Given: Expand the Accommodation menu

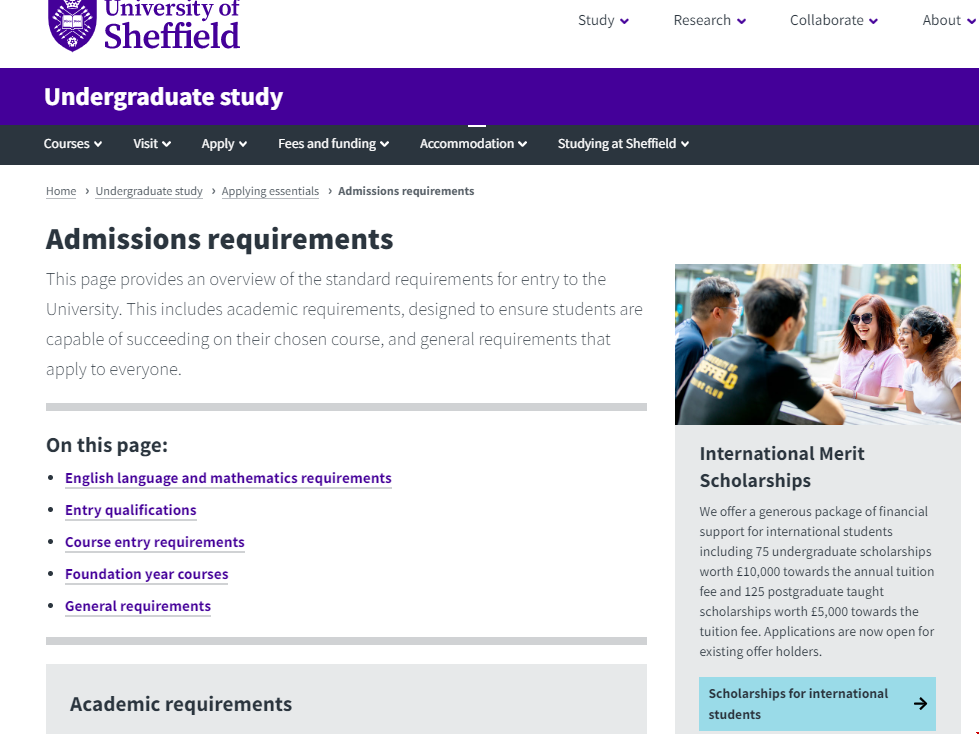Looking at the screenshot, I should (x=473, y=144).
